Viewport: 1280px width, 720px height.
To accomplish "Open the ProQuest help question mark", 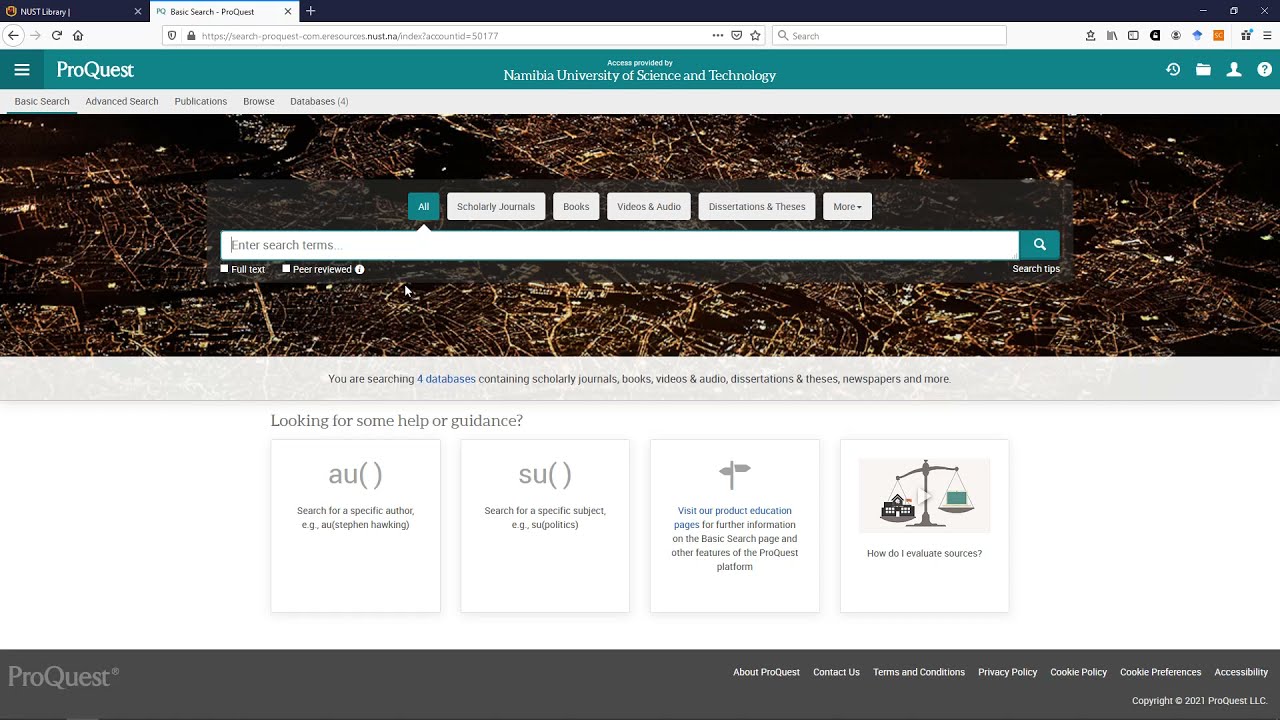I will click(1265, 70).
